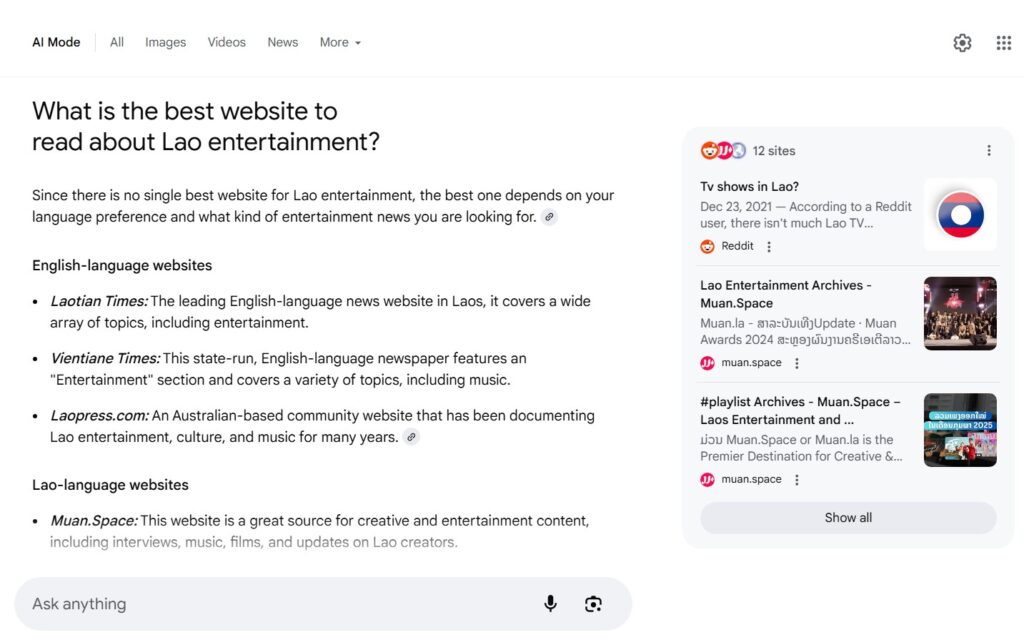Image resolution: width=1024 pixels, height=640 pixels.
Task: Open more options beside Reddit source
Action: pyautogui.click(x=769, y=246)
